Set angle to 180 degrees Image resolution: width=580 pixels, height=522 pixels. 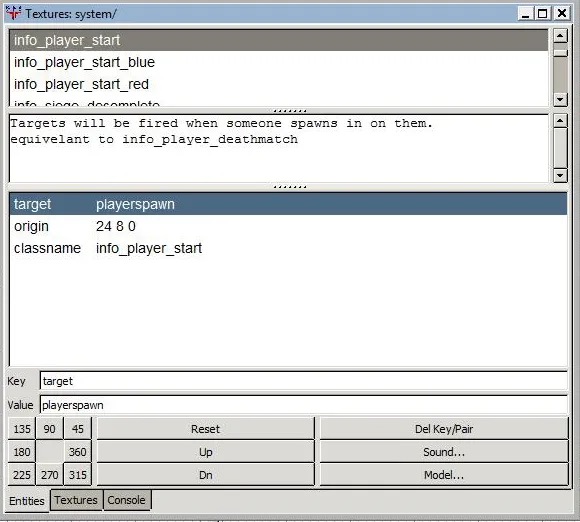point(22,452)
